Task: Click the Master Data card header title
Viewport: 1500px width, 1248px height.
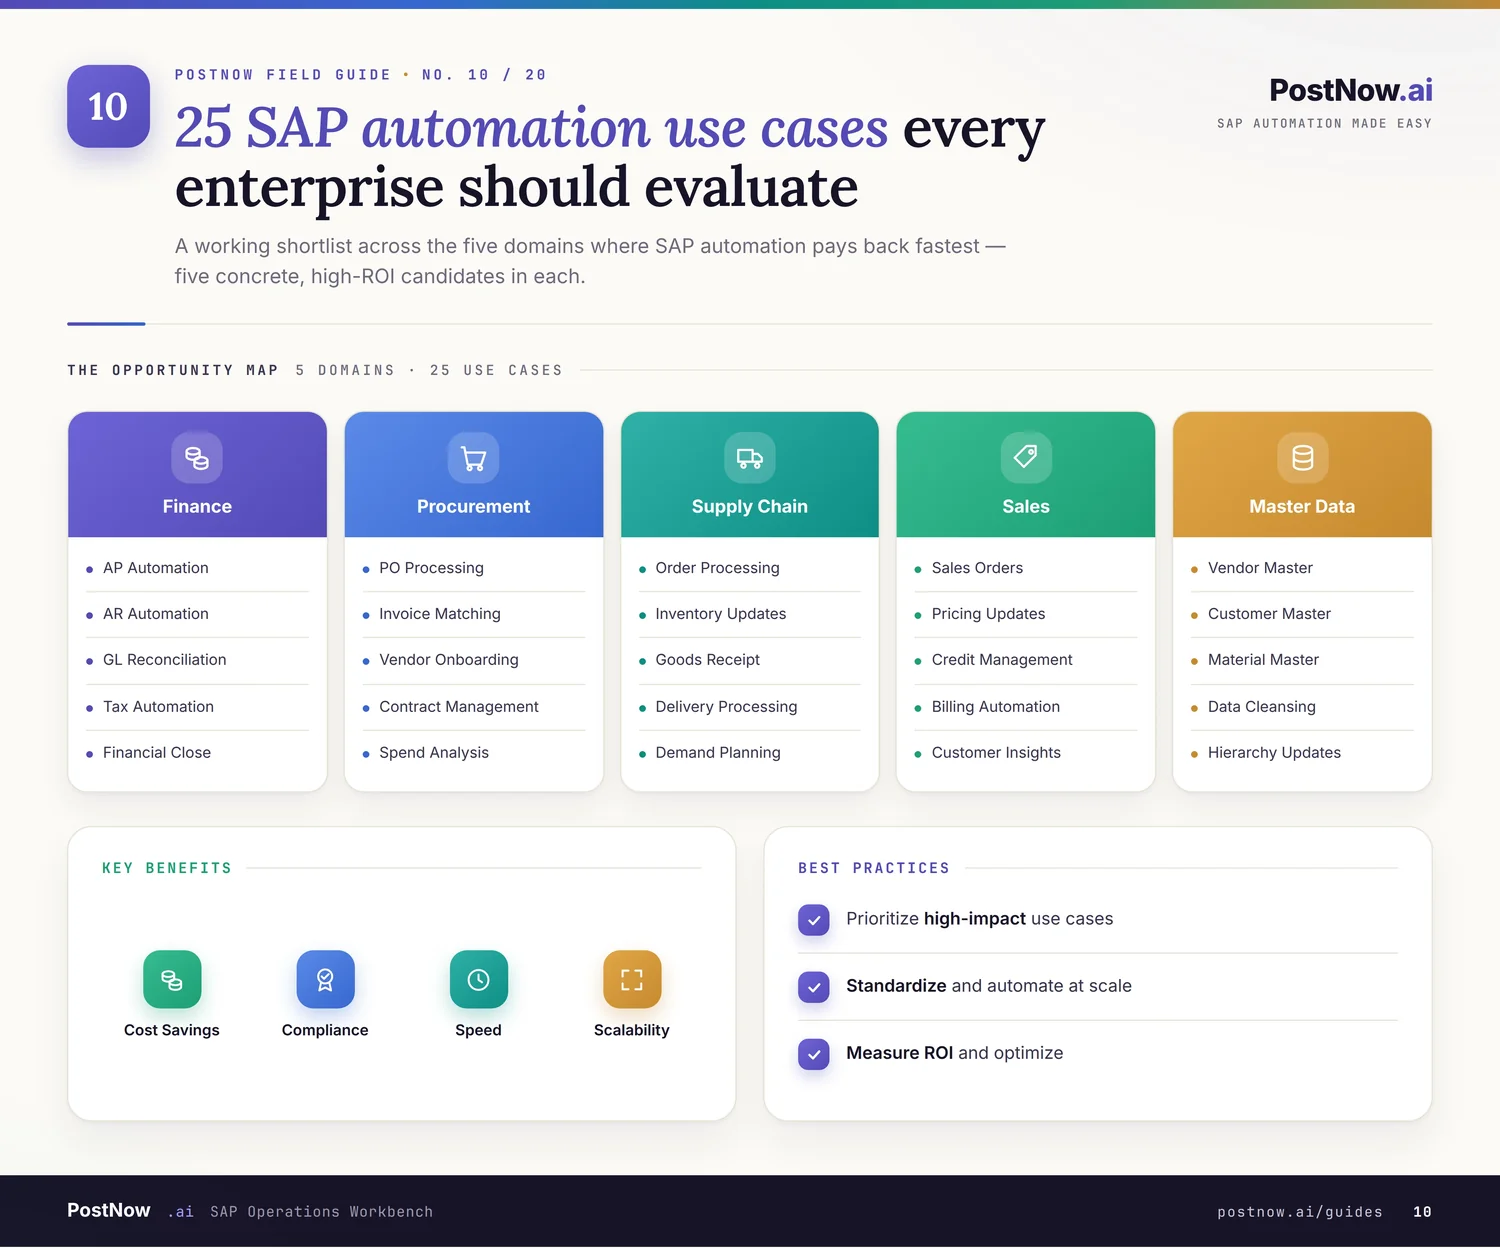Action: coord(1302,507)
